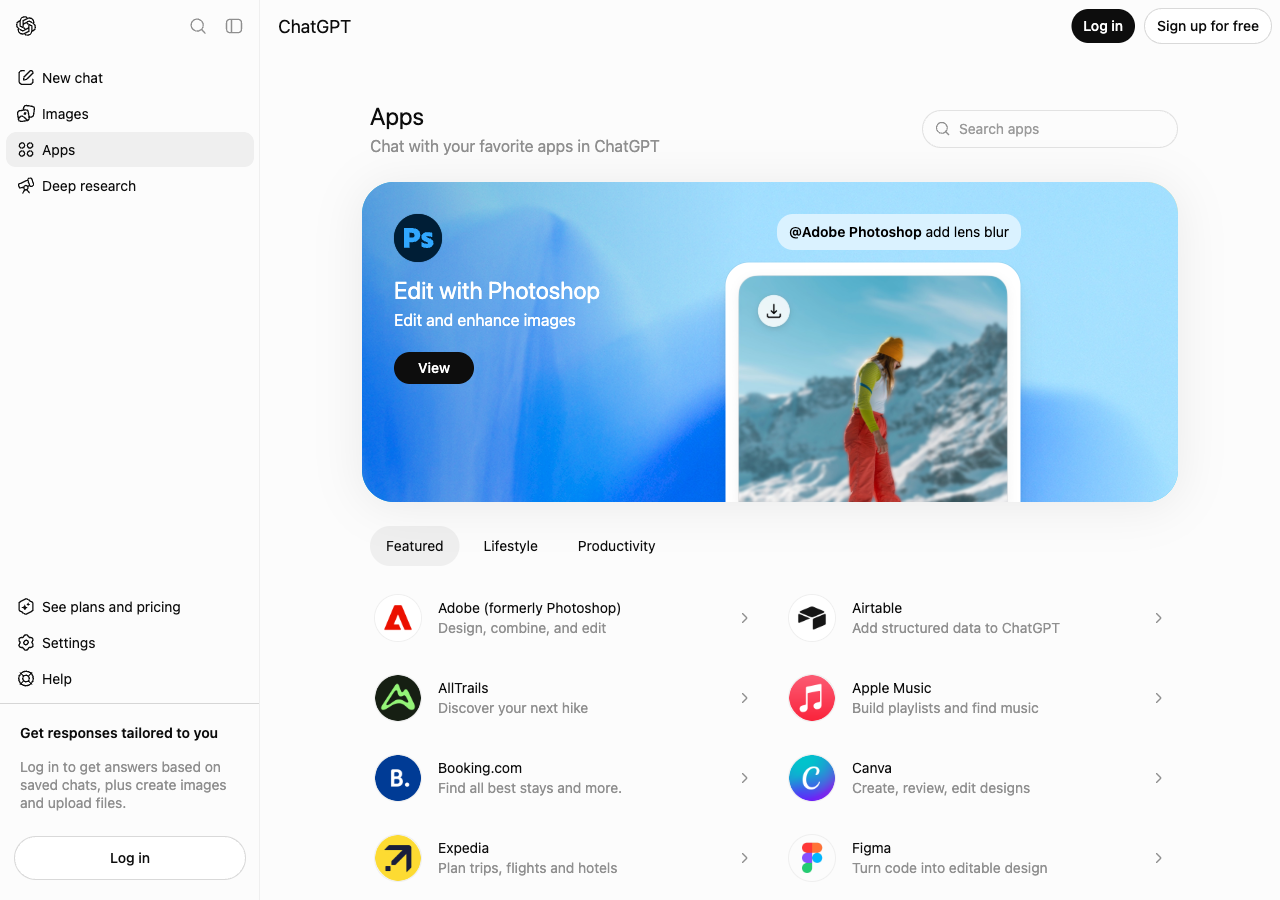Expand the Booking.com row chevron
This screenshot has height=900, width=1280.
[744, 778]
